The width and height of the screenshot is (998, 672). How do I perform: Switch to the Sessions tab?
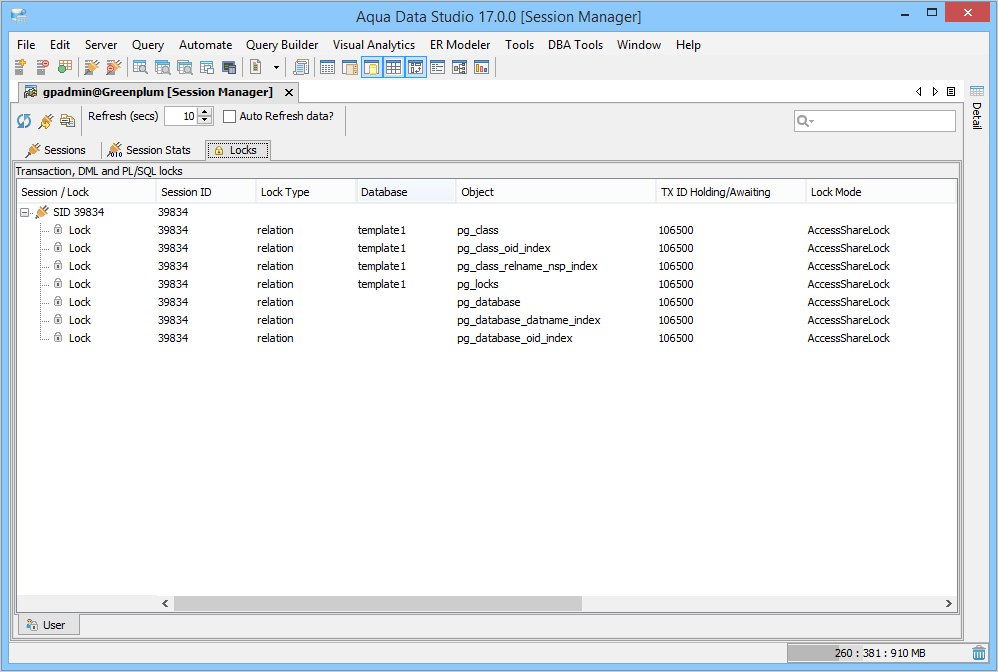(x=55, y=150)
